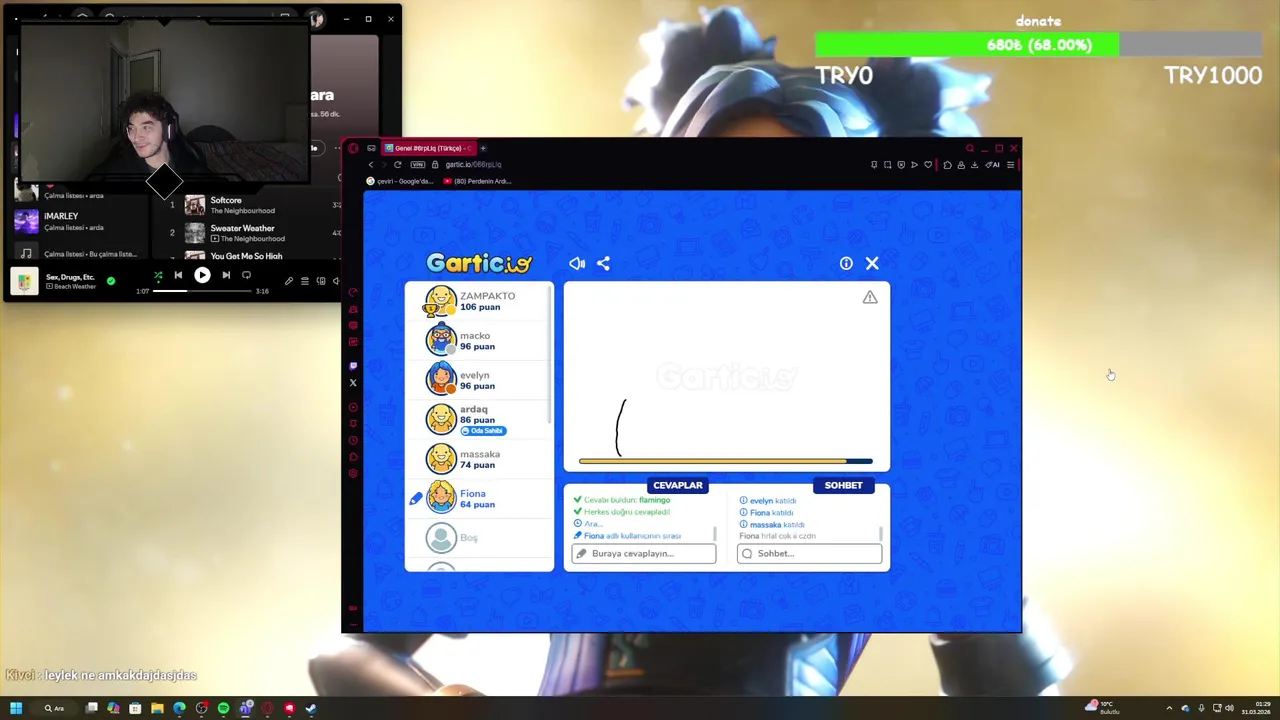Click the report warning triangle on canvas
Screen dimensions: 1280x720
(870, 297)
